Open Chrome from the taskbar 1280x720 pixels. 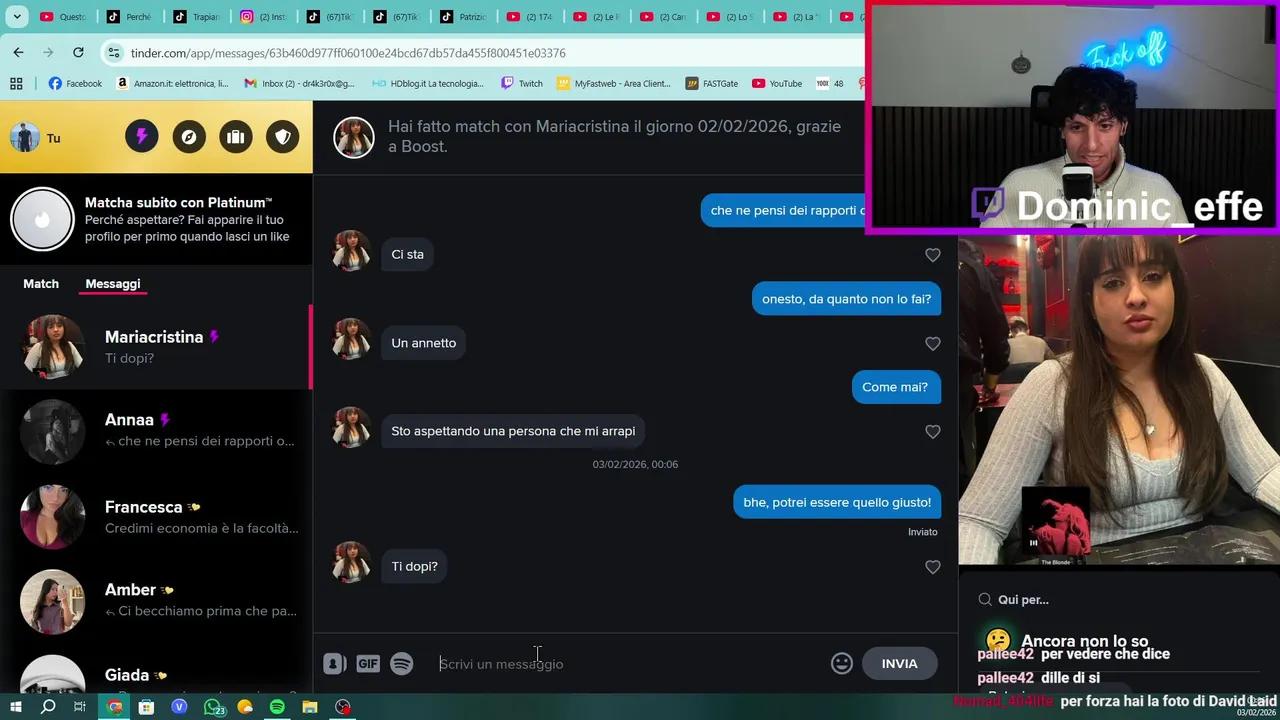(115, 707)
